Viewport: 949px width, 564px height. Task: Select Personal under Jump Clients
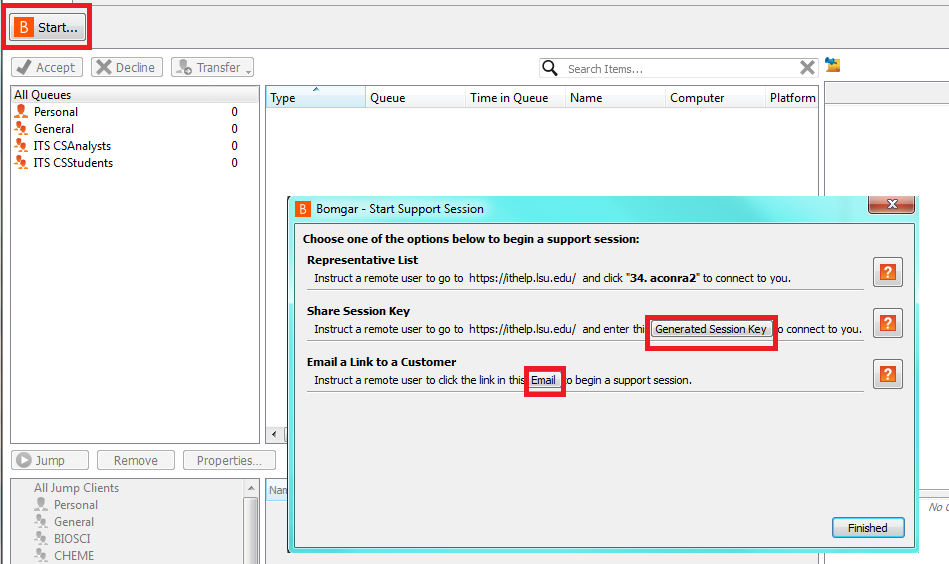[x=76, y=505]
